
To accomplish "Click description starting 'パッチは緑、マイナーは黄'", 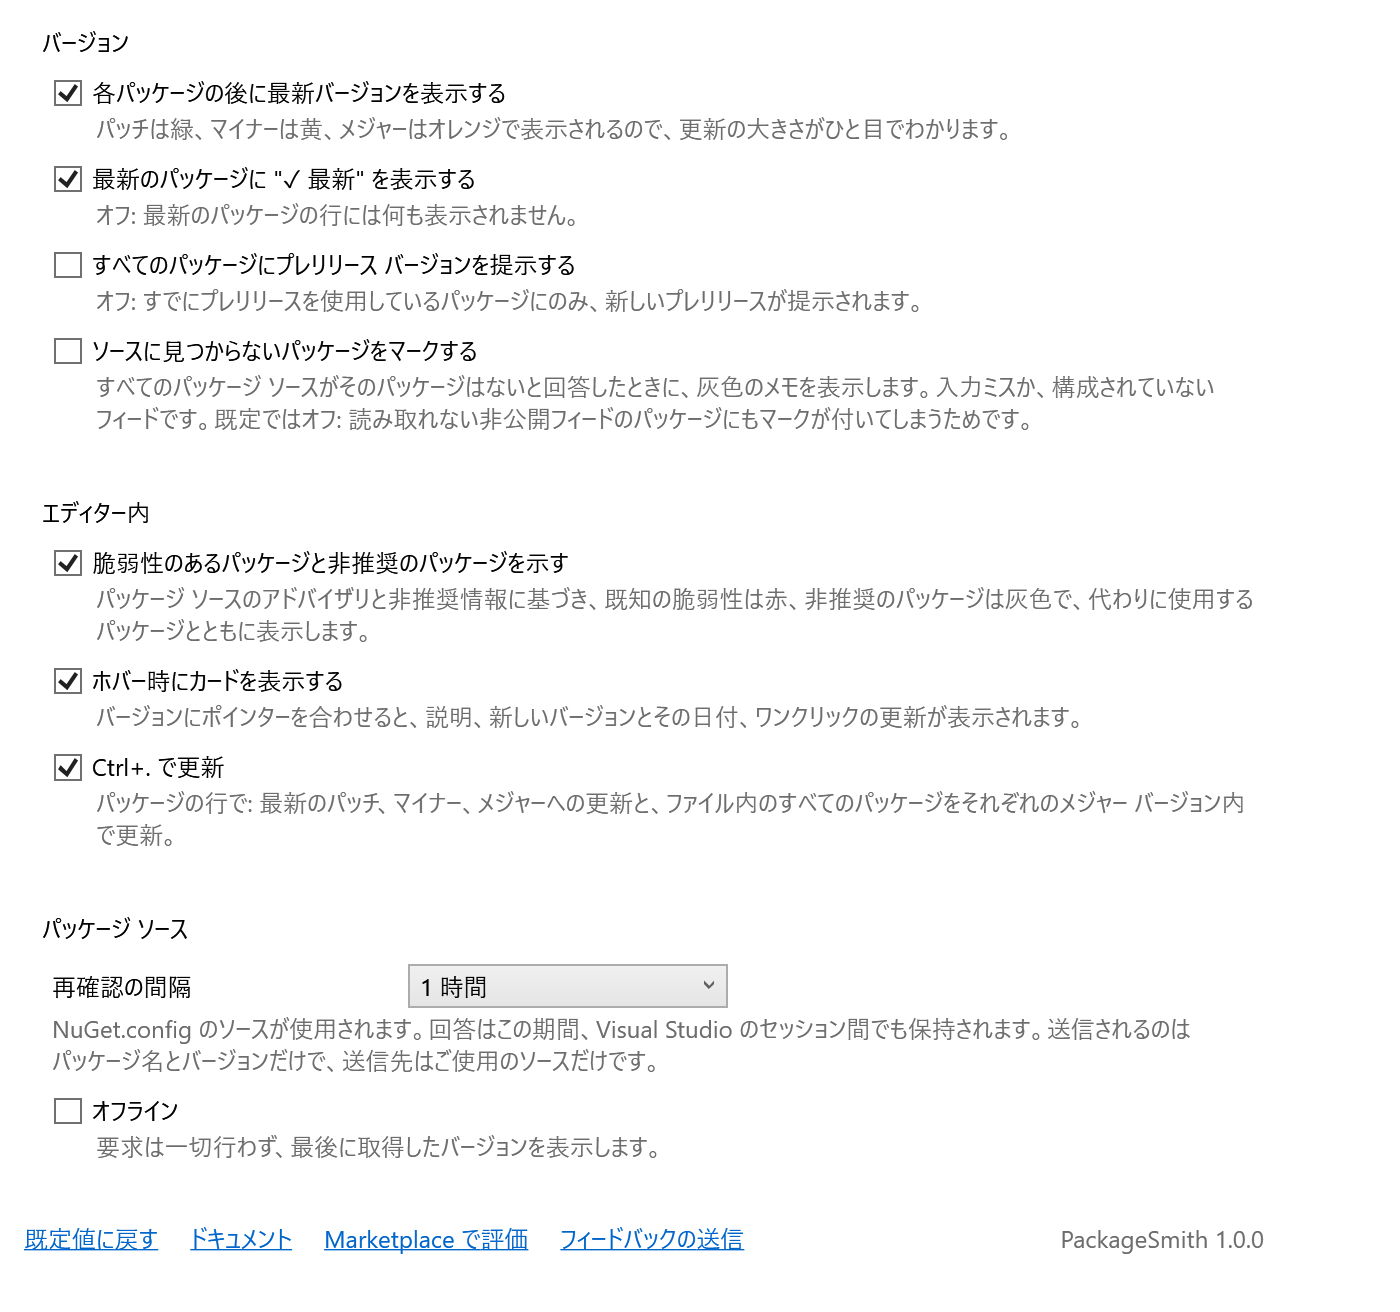I will (x=556, y=129).
